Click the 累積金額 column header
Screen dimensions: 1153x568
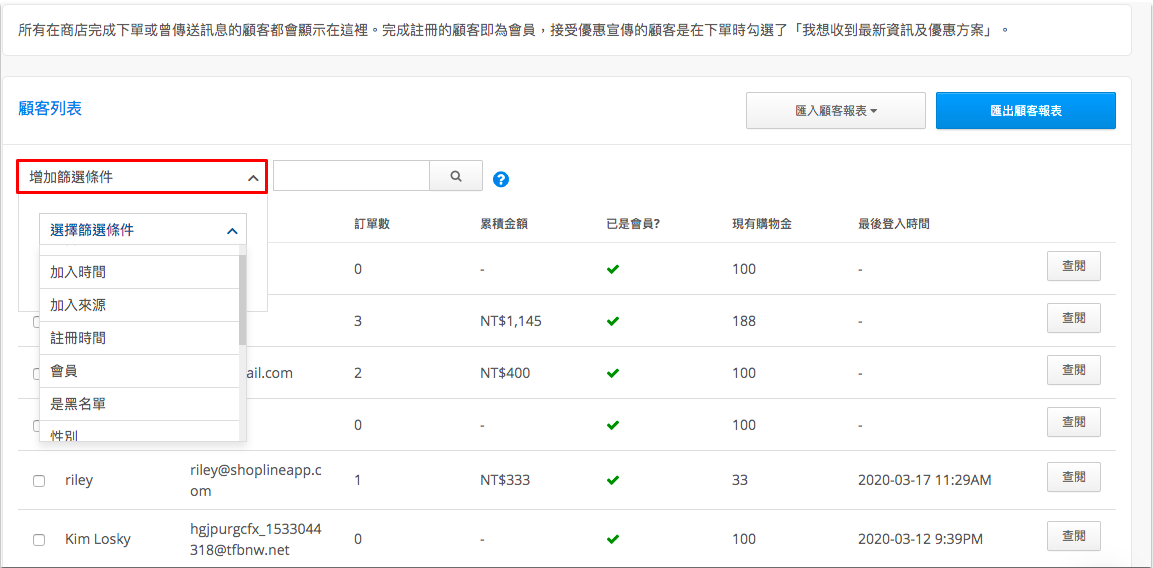click(504, 224)
